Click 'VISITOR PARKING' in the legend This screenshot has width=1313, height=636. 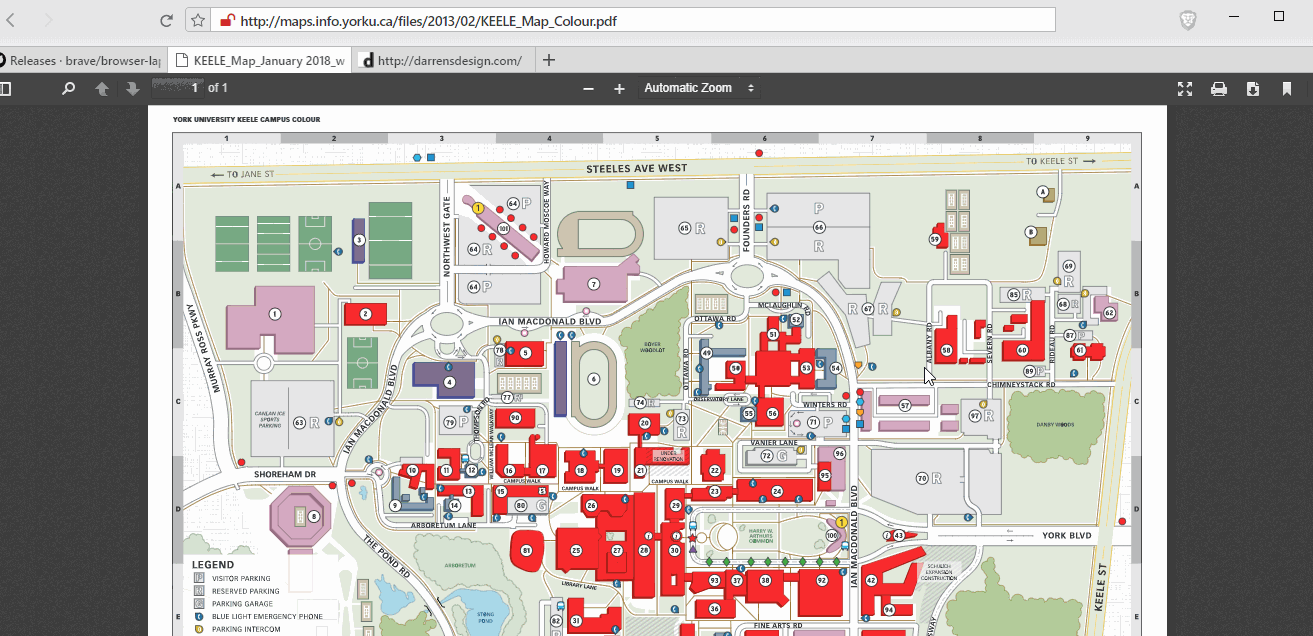point(241,578)
